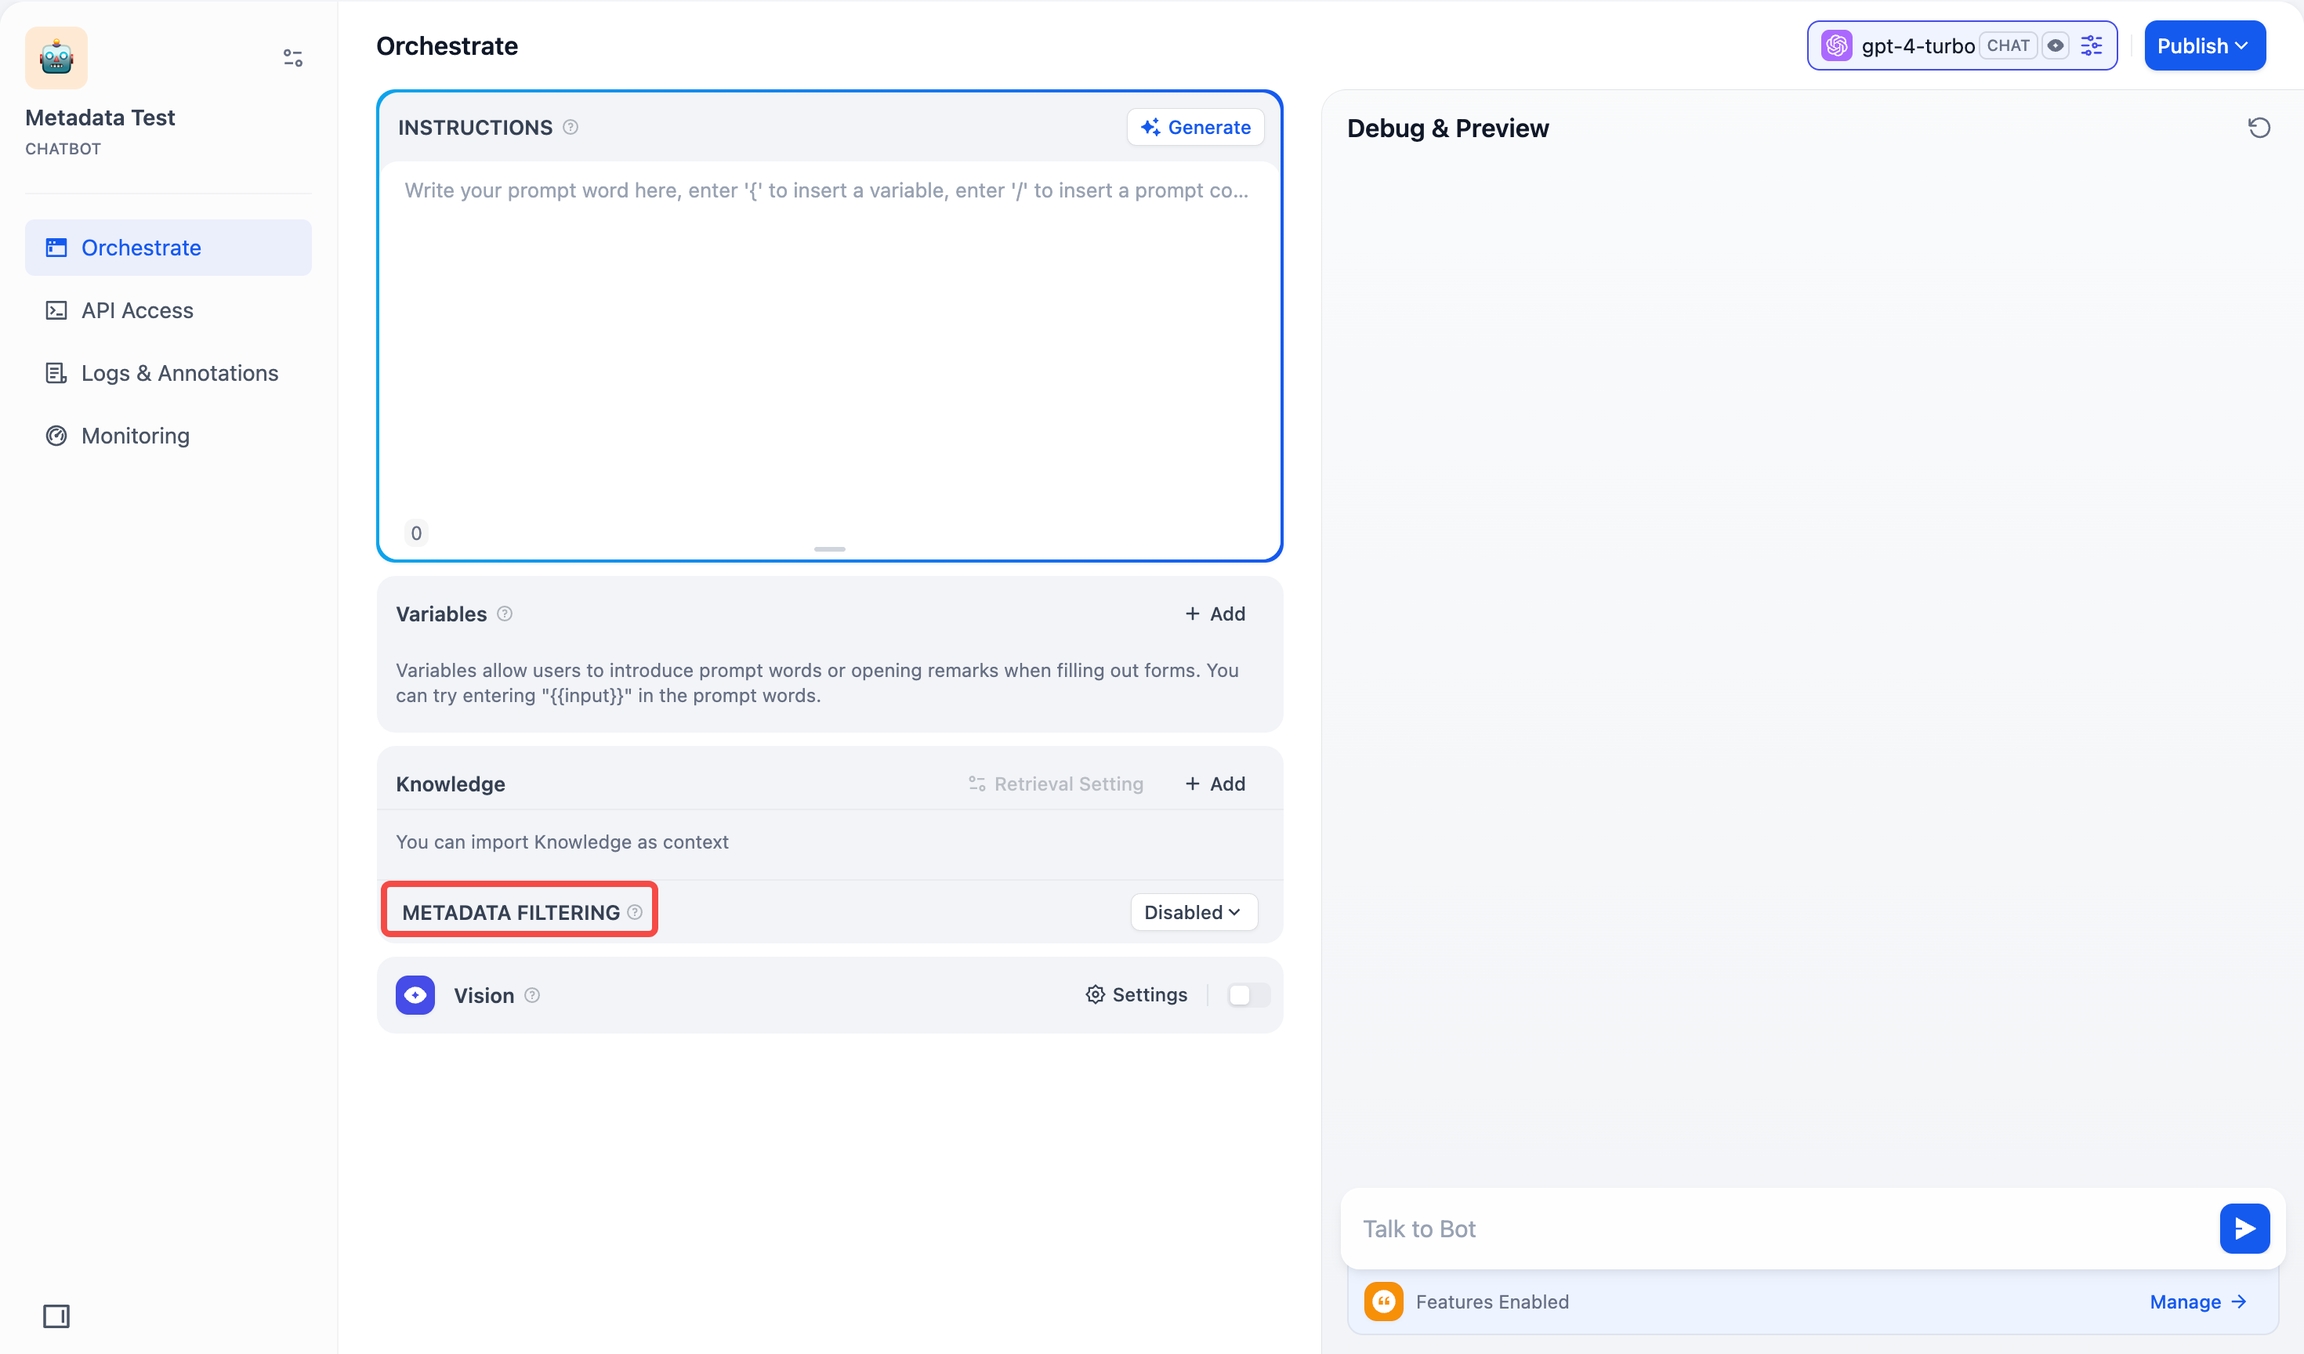Open the Metadata Filtering Disabled dropdown
The image size is (2304, 1354).
(x=1193, y=912)
